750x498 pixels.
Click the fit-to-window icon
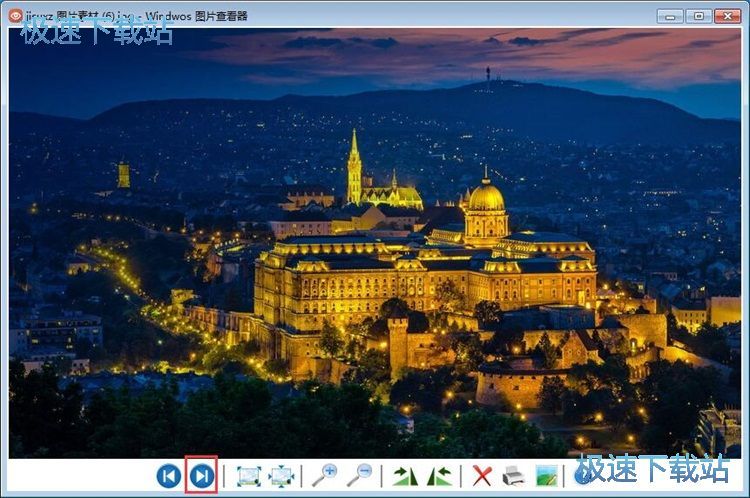tap(249, 476)
